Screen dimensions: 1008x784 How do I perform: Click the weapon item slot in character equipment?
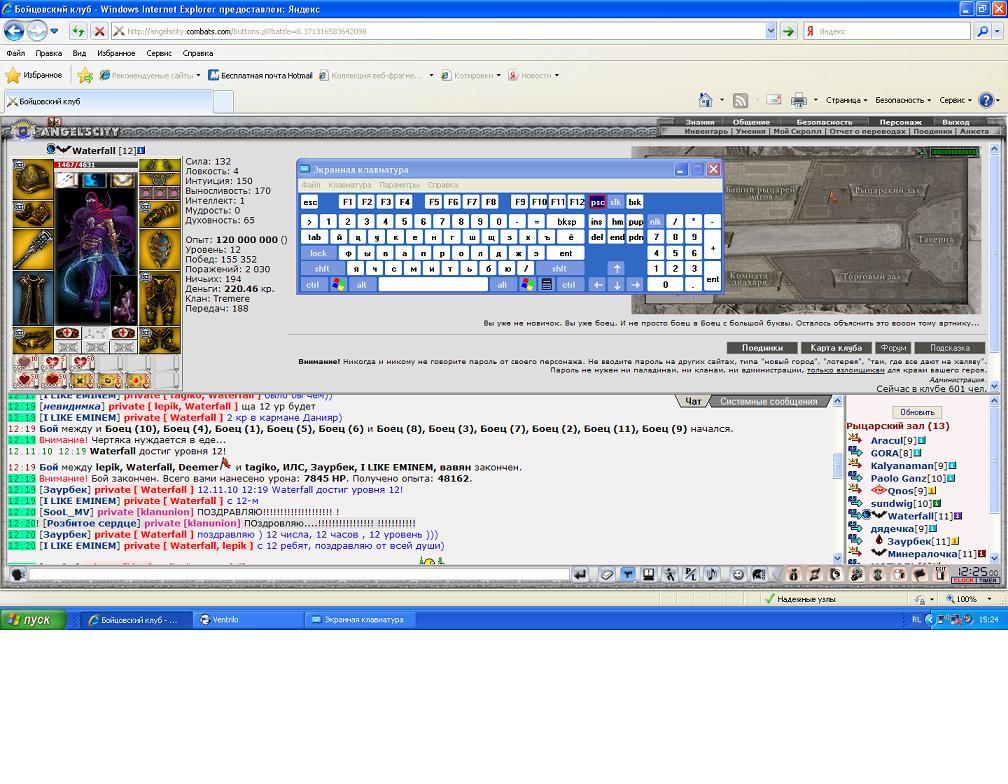pos(32,249)
